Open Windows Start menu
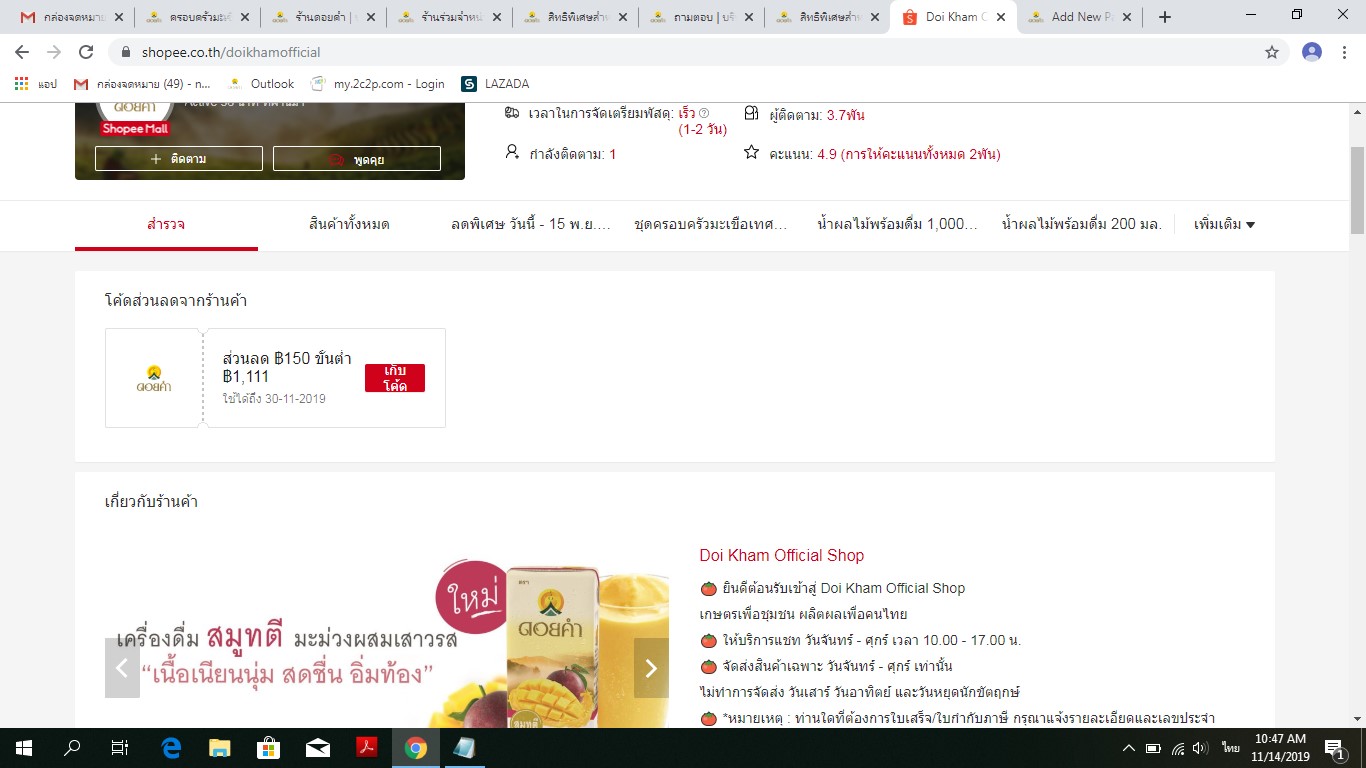 (24, 748)
